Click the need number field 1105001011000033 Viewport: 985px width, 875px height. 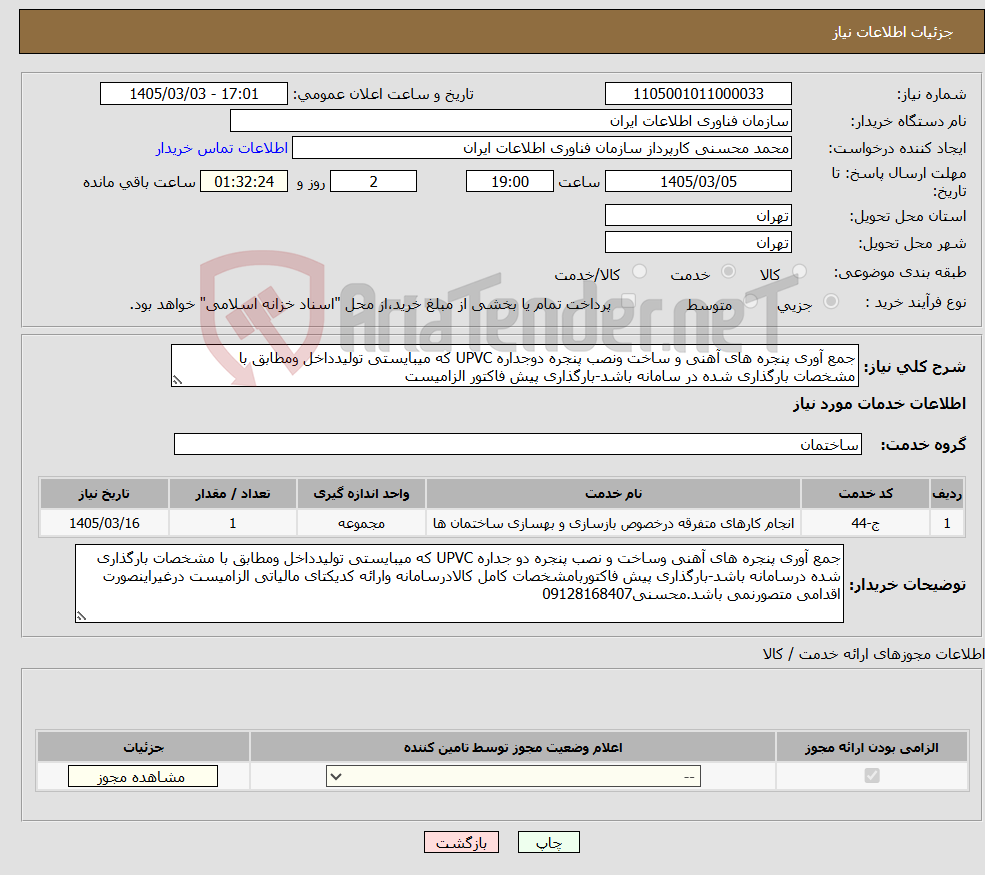click(698, 94)
